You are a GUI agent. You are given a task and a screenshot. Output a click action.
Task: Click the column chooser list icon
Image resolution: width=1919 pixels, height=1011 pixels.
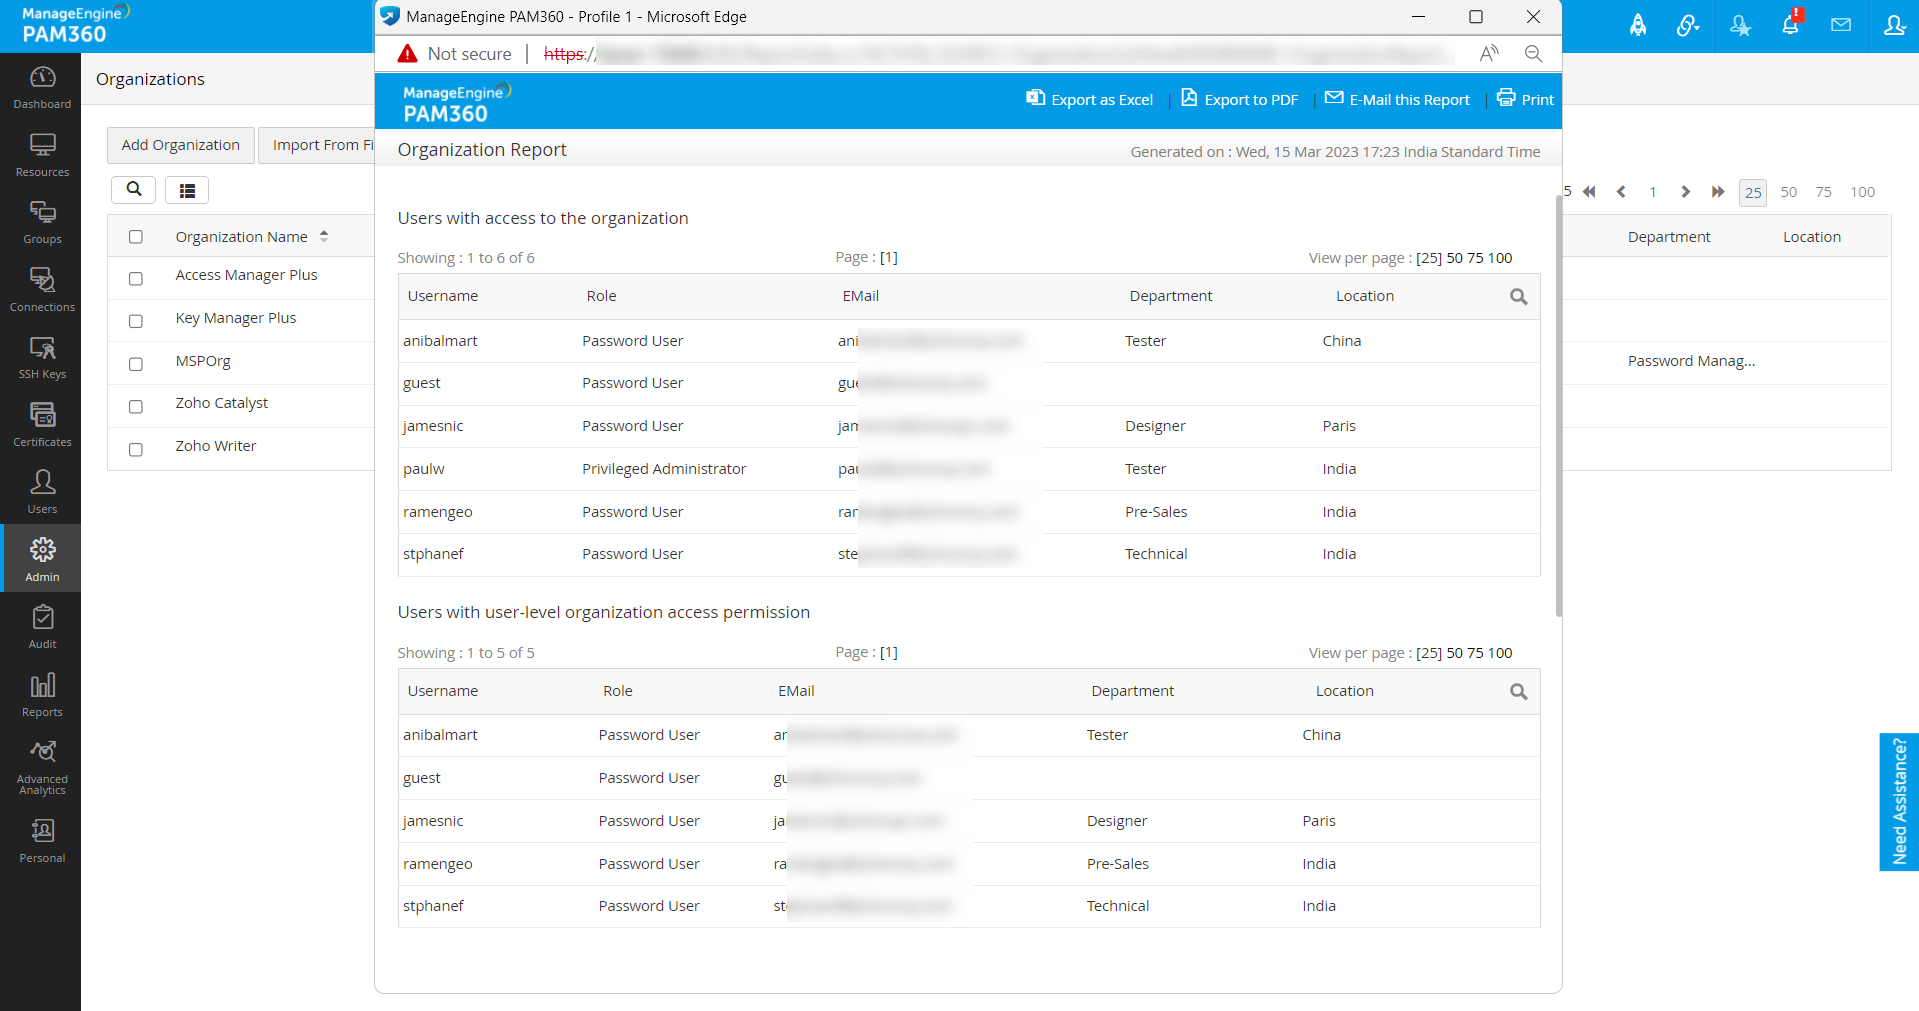point(187,190)
